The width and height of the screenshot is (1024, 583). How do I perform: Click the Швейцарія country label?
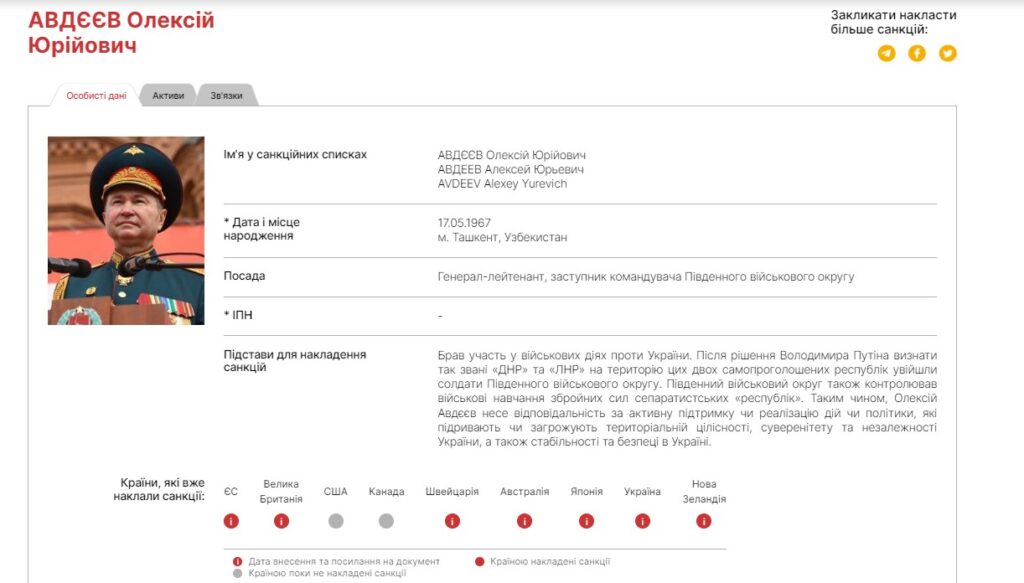pos(452,492)
